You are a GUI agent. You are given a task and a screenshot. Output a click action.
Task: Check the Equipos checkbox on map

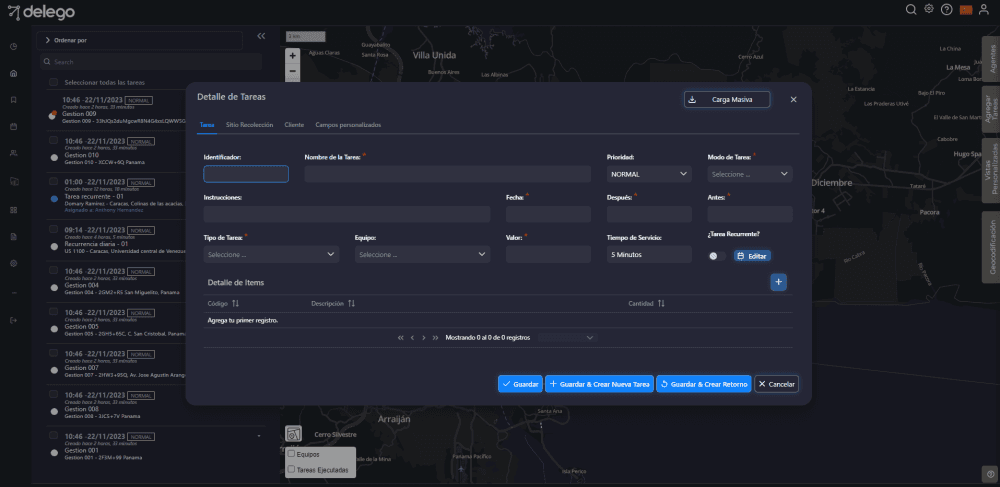coord(291,454)
